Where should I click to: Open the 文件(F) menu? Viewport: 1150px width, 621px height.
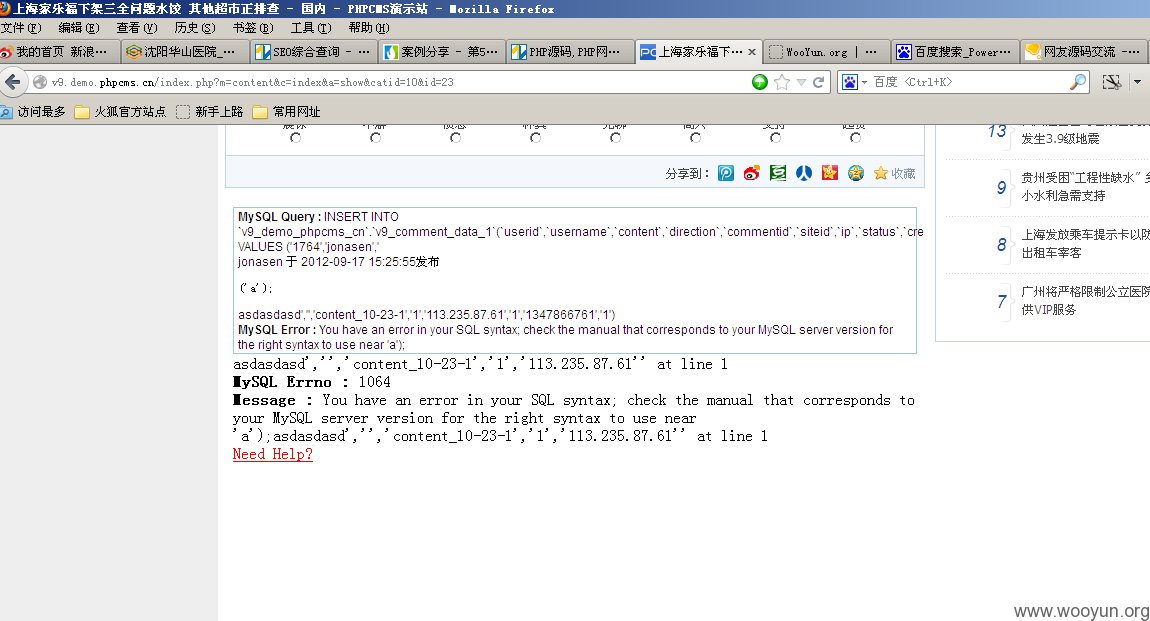coord(21,28)
